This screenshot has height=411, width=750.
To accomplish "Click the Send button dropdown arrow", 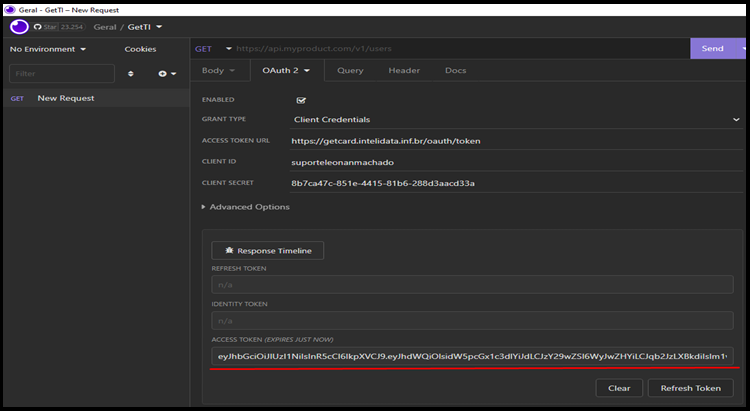I will coord(743,48).
